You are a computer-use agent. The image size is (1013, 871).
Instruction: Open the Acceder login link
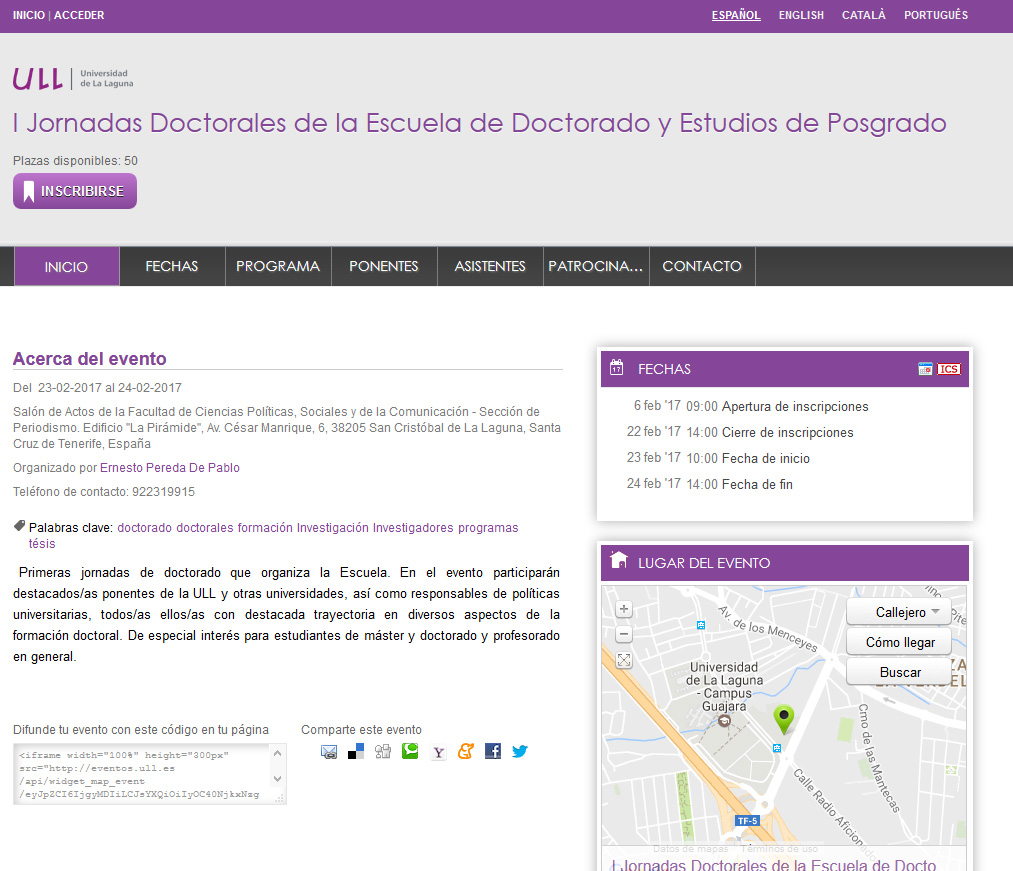[x=79, y=15]
